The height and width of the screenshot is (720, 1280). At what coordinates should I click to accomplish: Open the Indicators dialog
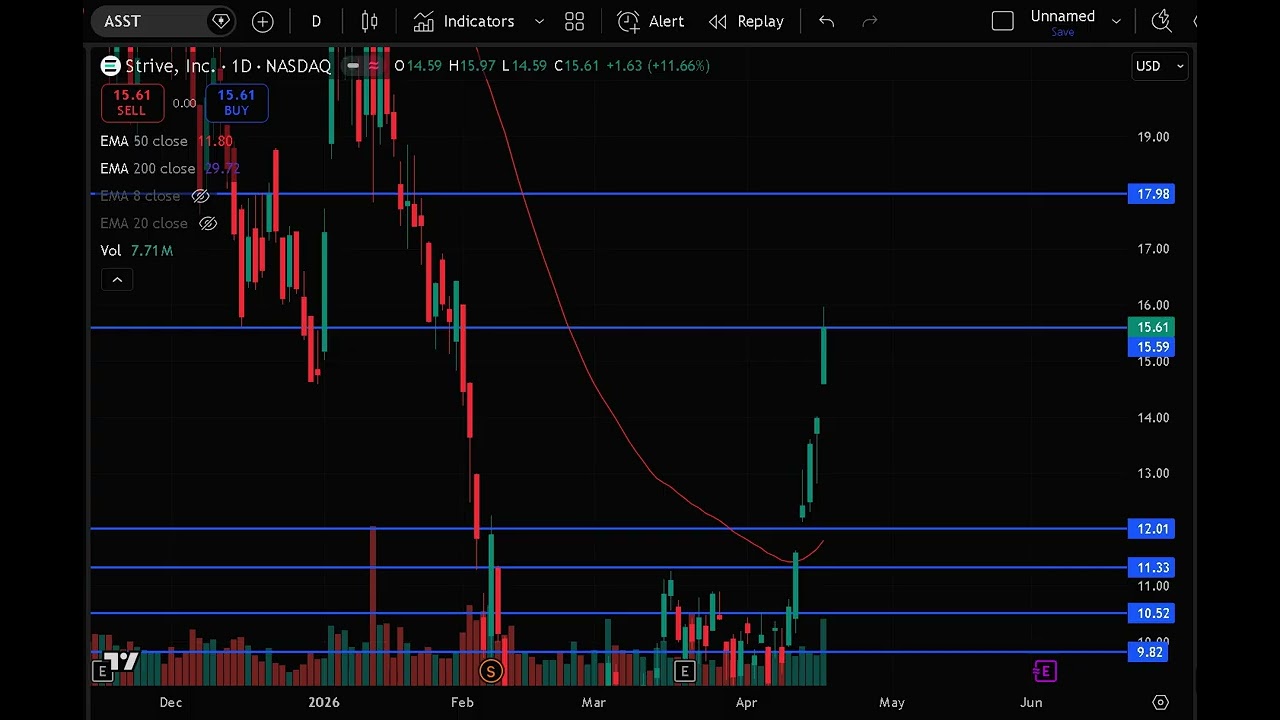point(464,21)
